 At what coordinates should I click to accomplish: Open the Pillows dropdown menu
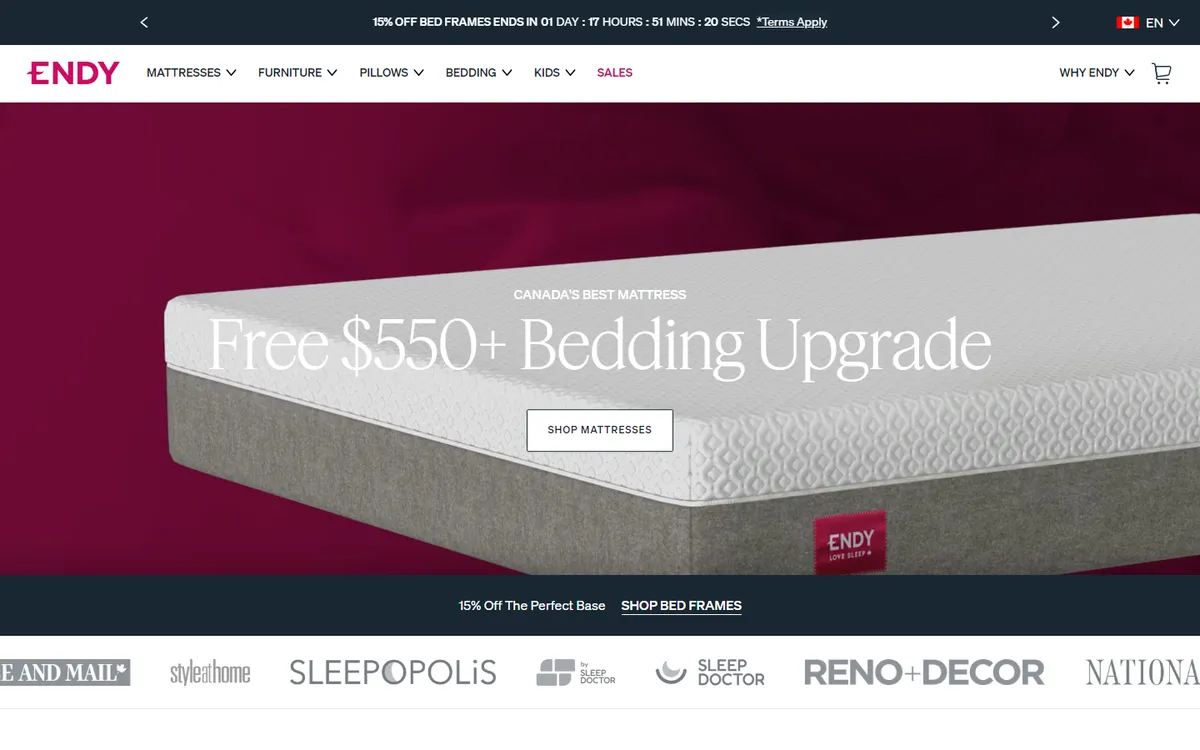coord(392,73)
